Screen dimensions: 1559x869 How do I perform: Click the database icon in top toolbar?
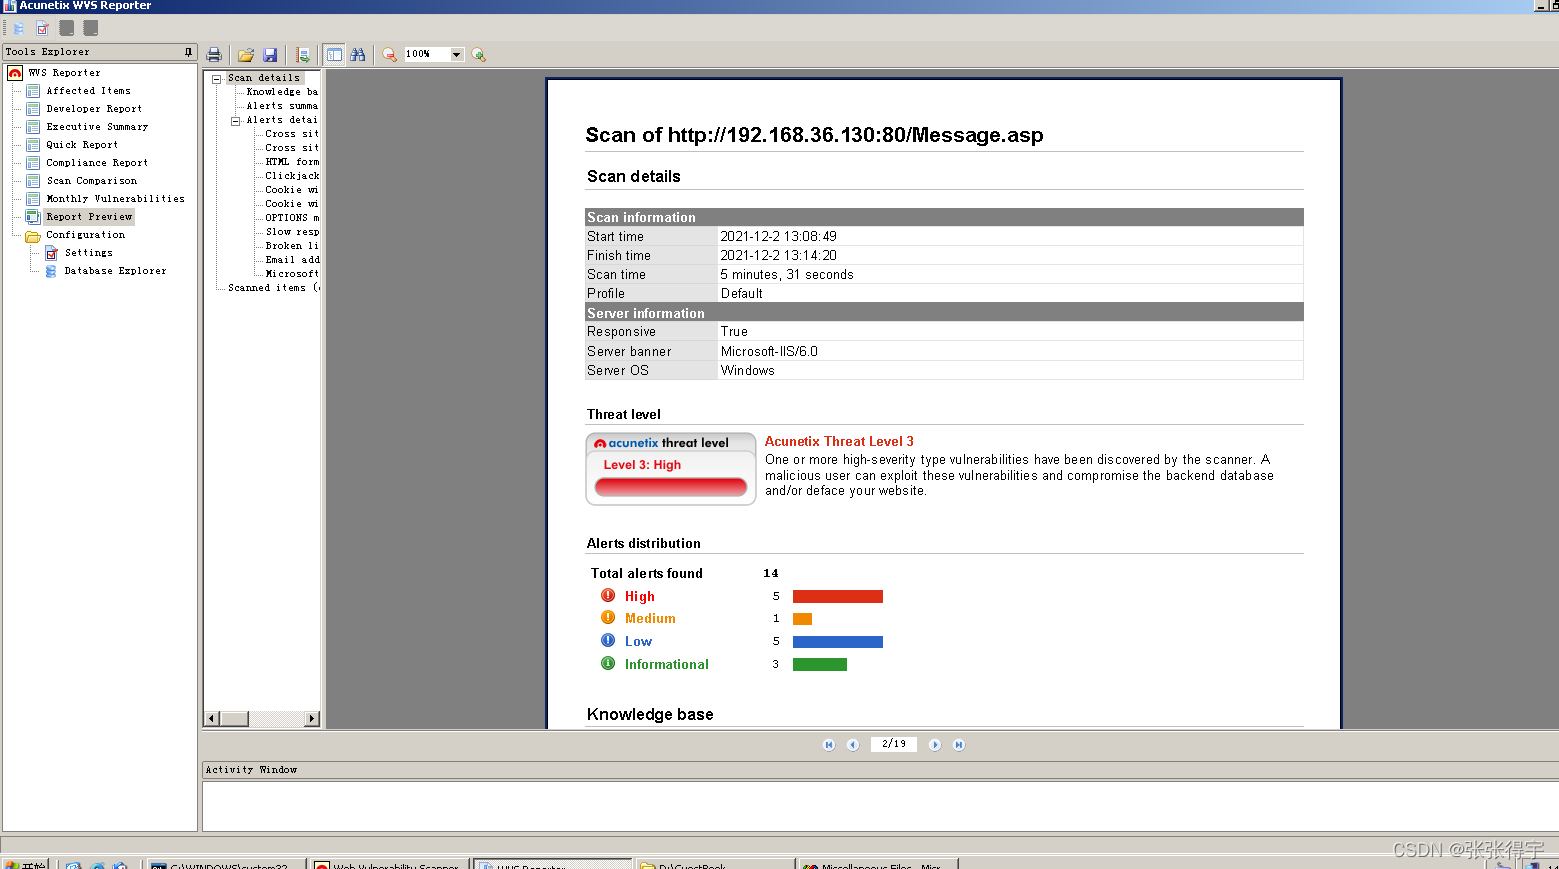click(x=18, y=28)
